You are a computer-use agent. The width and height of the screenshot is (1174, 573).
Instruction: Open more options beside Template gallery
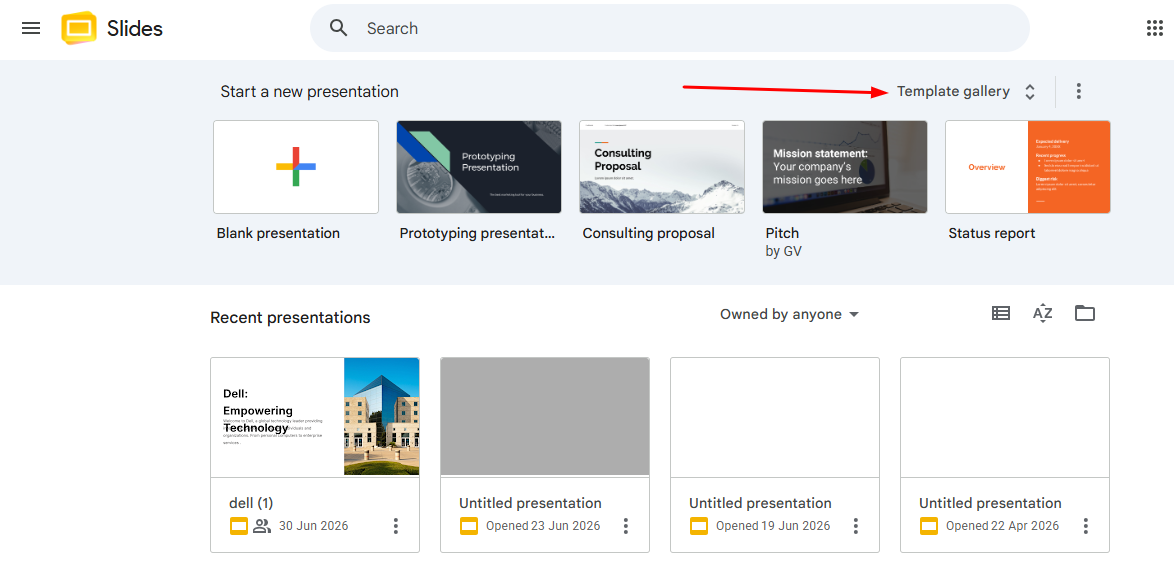(1078, 91)
